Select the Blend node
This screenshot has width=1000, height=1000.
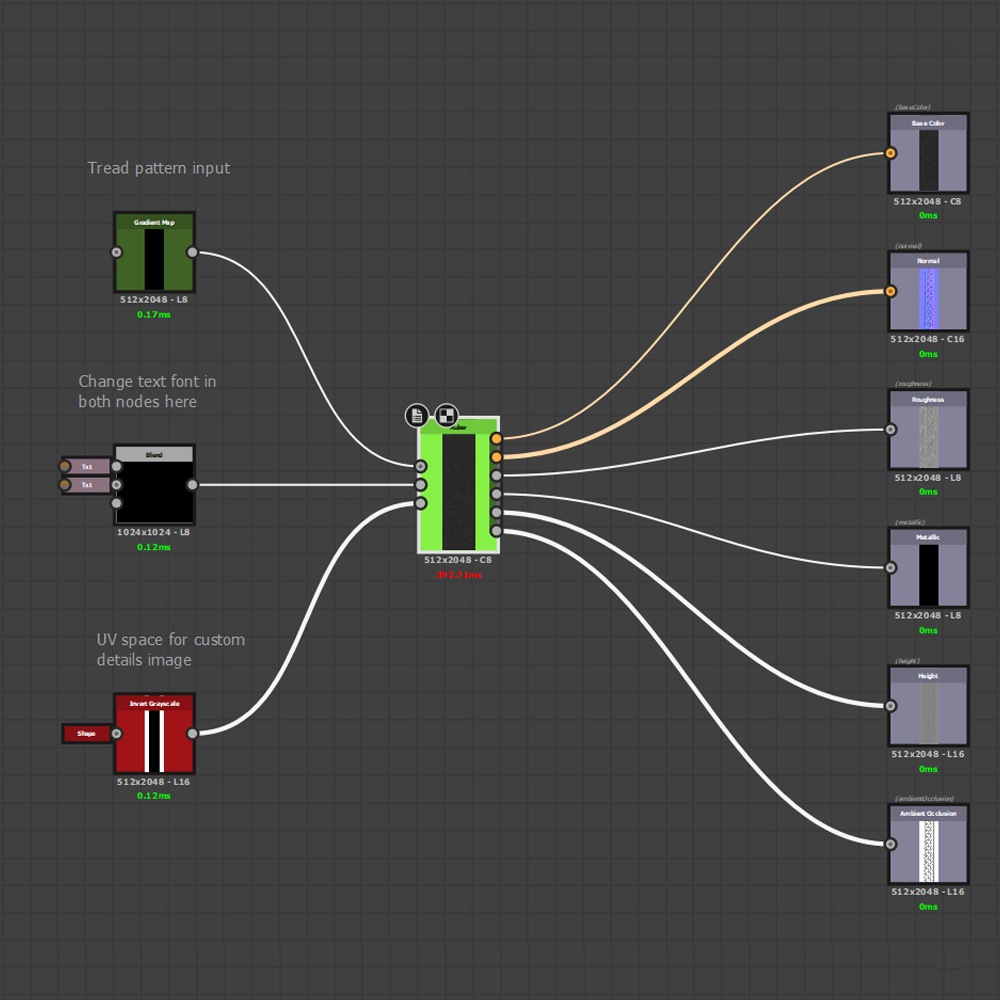pos(154,485)
